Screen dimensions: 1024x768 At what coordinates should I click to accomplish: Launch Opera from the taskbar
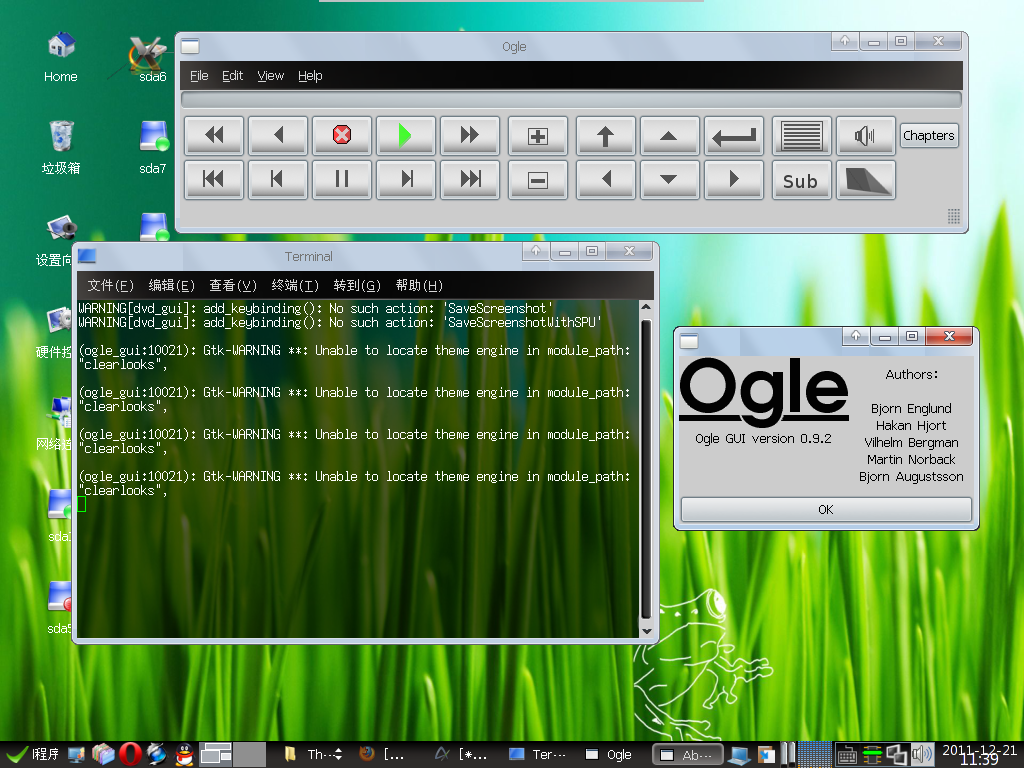(130, 754)
